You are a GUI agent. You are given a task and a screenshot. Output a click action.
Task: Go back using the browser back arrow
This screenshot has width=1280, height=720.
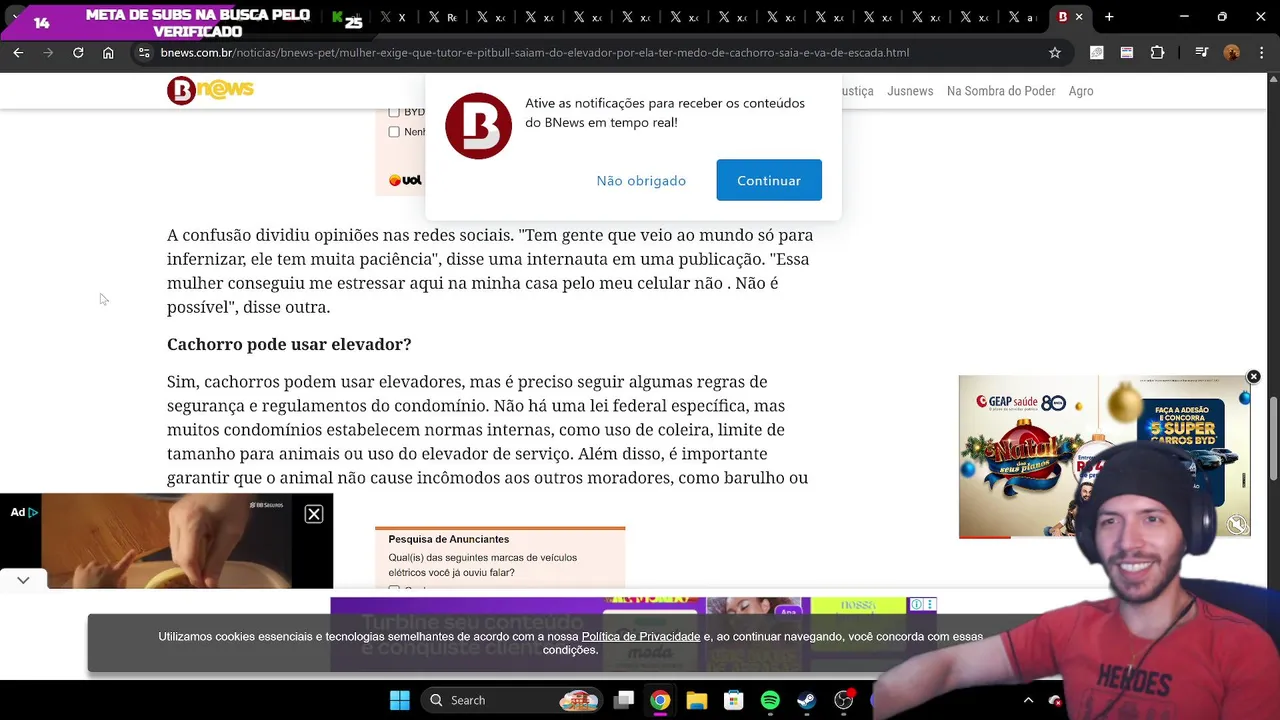coord(18,52)
